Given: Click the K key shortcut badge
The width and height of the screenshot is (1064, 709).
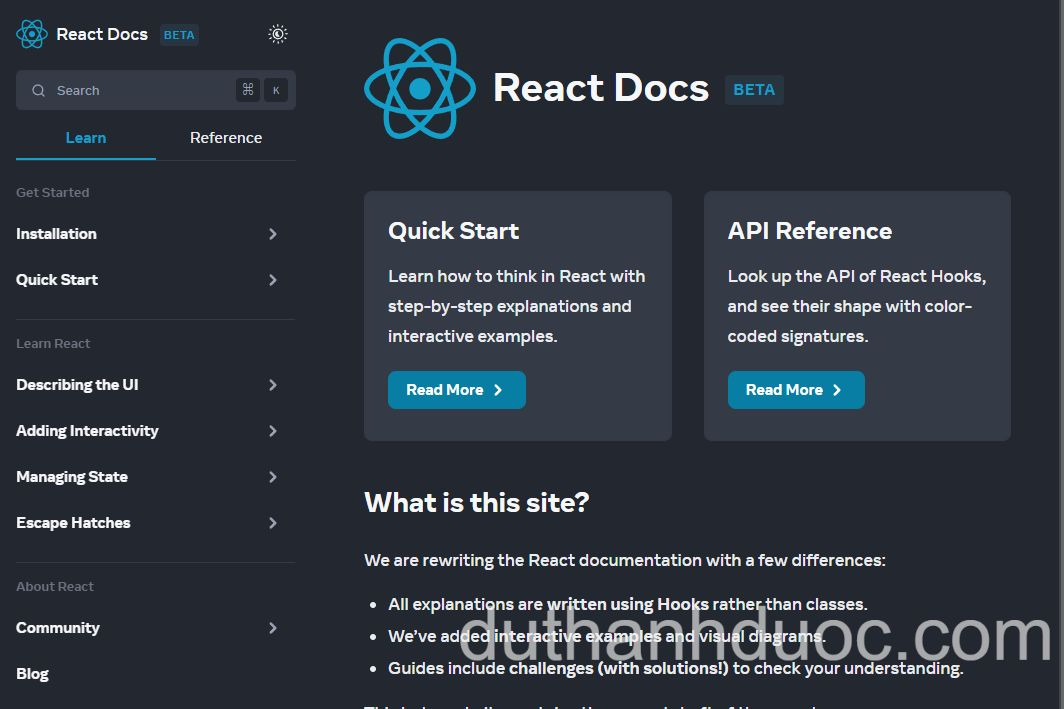Looking at the screenshot, I should click(x=276, y=90).
